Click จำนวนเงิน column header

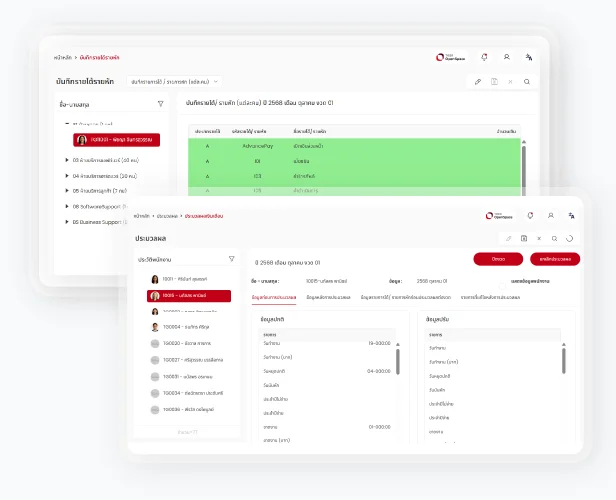click(x=506, y=132)
